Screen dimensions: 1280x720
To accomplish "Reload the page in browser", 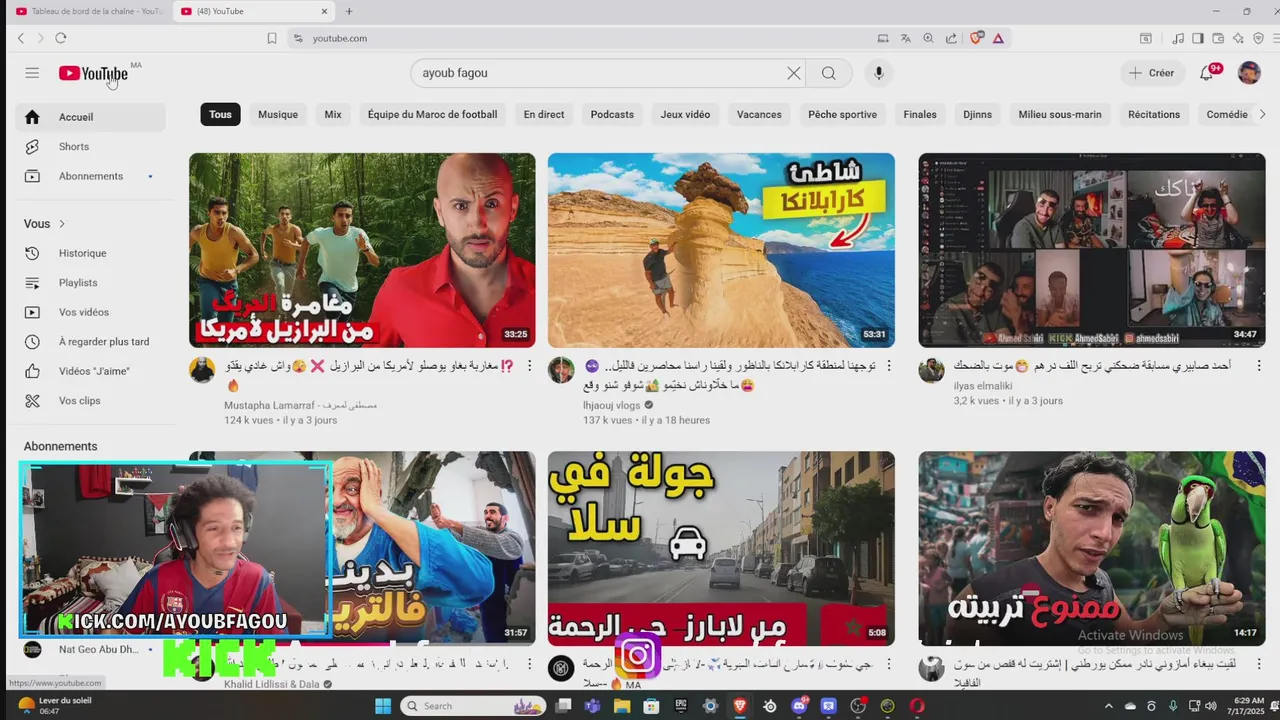I will point(61,38).
